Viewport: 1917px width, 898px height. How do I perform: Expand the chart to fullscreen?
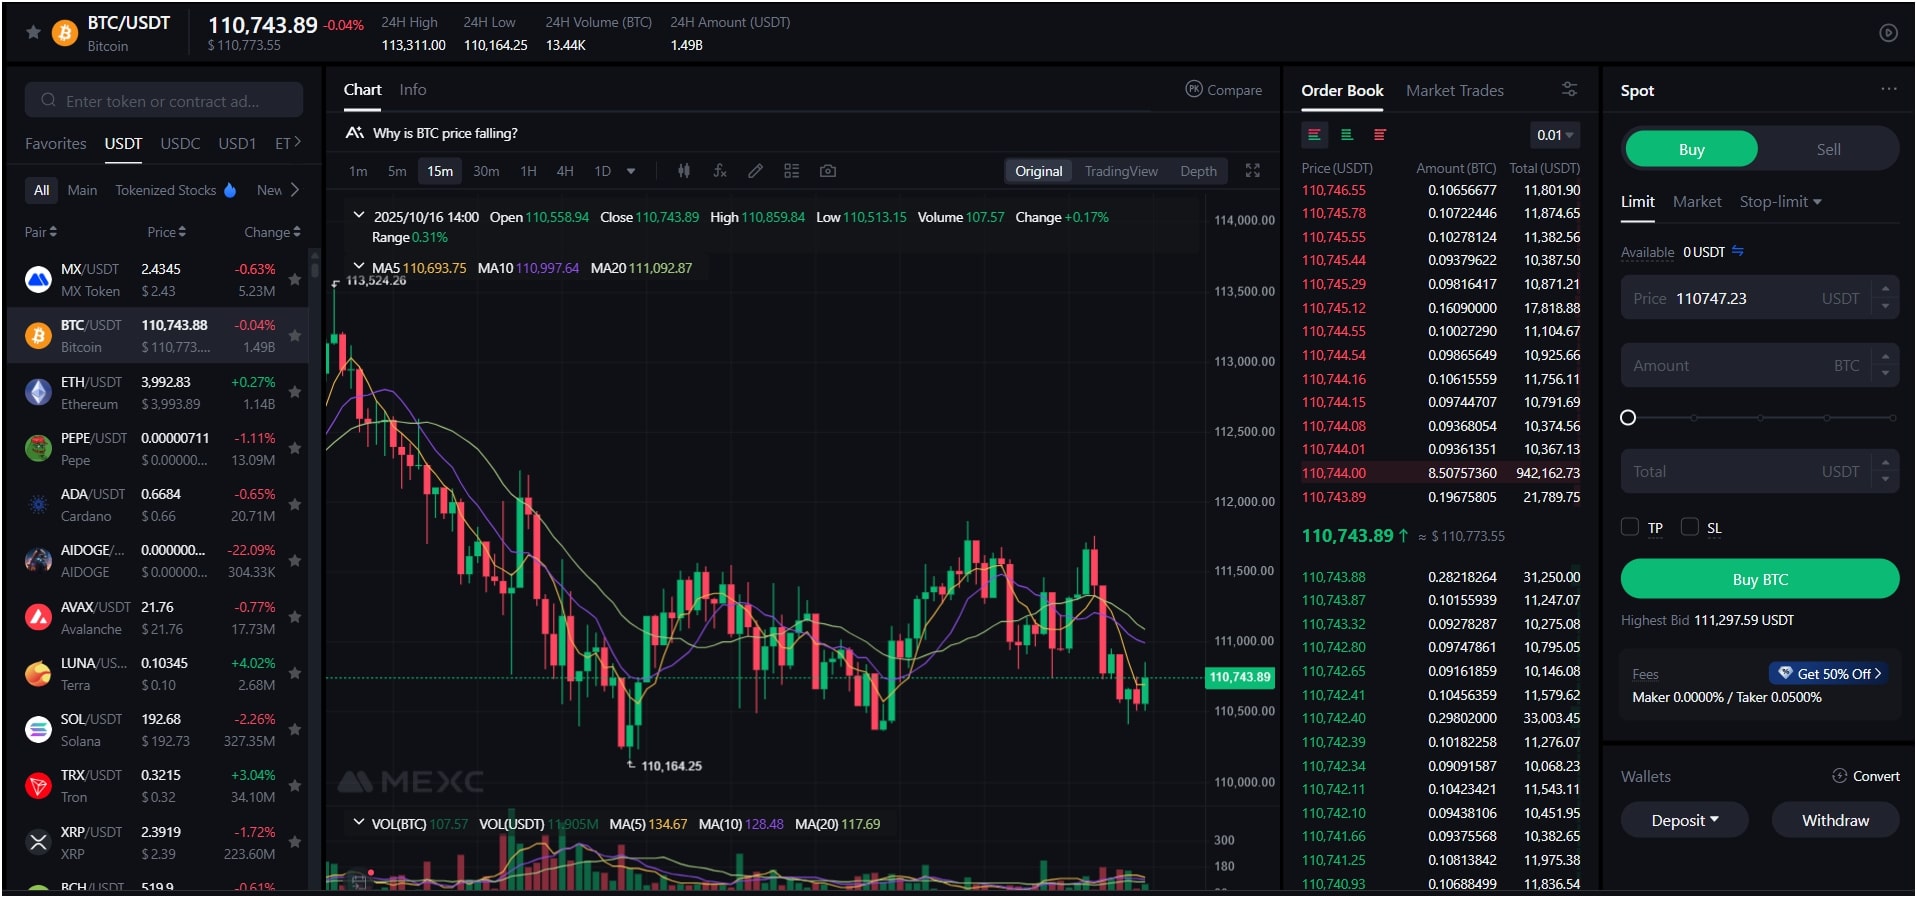pyautogui.click(x=1252, y=171)
